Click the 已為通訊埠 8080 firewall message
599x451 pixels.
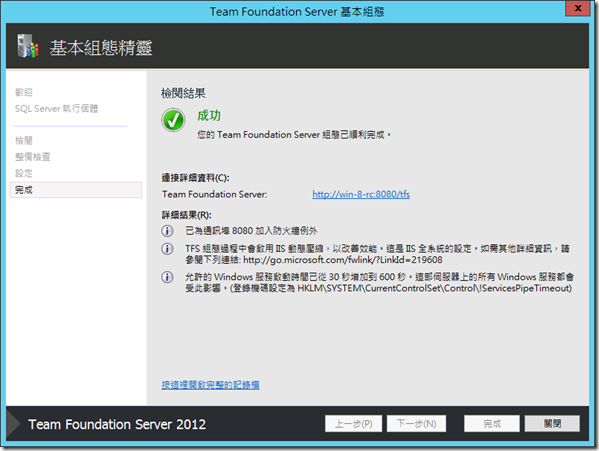[251, 231]
